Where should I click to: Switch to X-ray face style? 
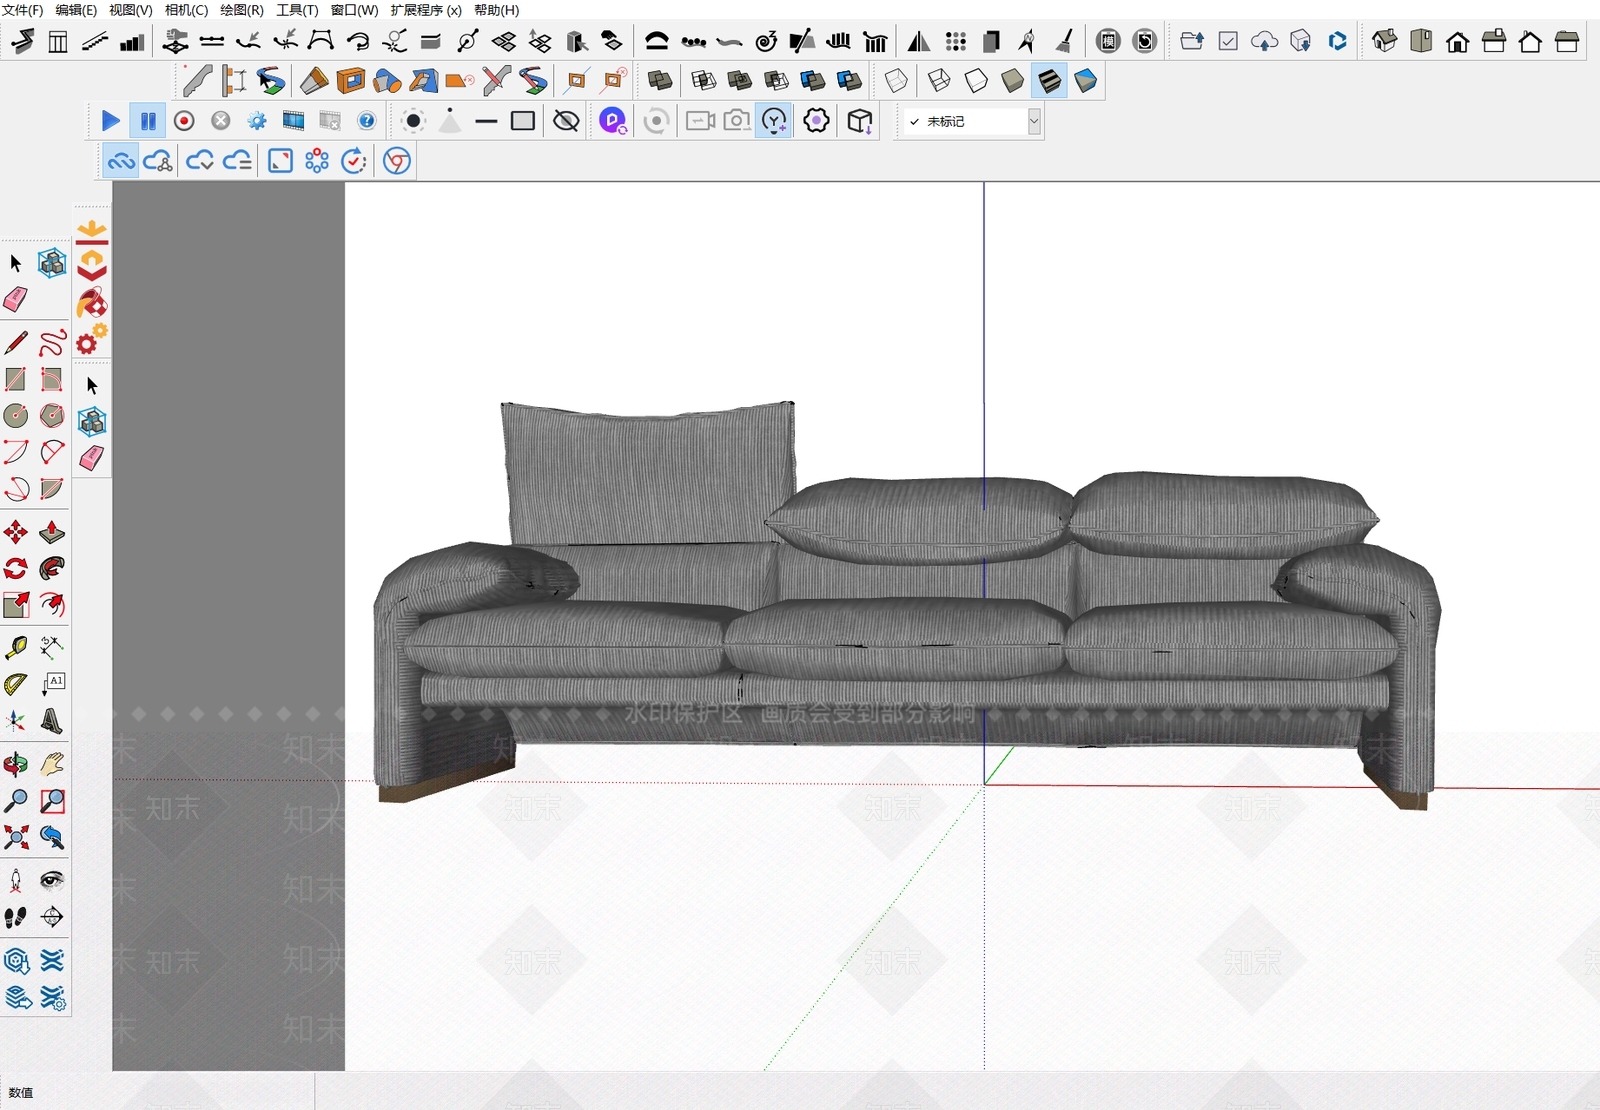pyautogui.click(x=897, y=80)
